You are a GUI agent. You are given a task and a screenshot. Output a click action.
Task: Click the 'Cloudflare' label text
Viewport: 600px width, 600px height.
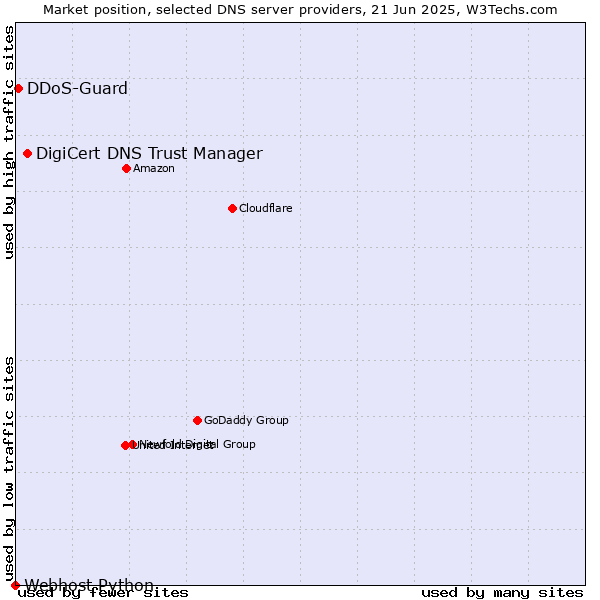pos(266,208)
